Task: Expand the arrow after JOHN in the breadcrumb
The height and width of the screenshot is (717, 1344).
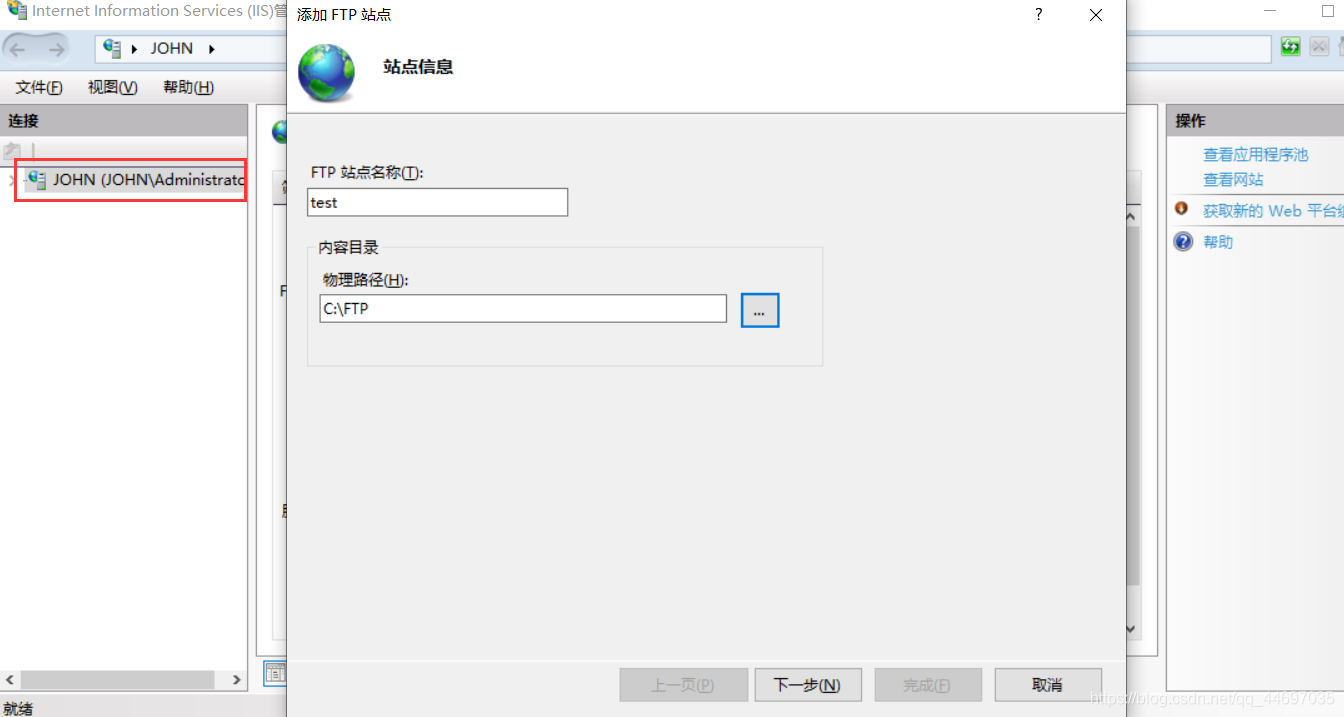Action: click(211, 48)
